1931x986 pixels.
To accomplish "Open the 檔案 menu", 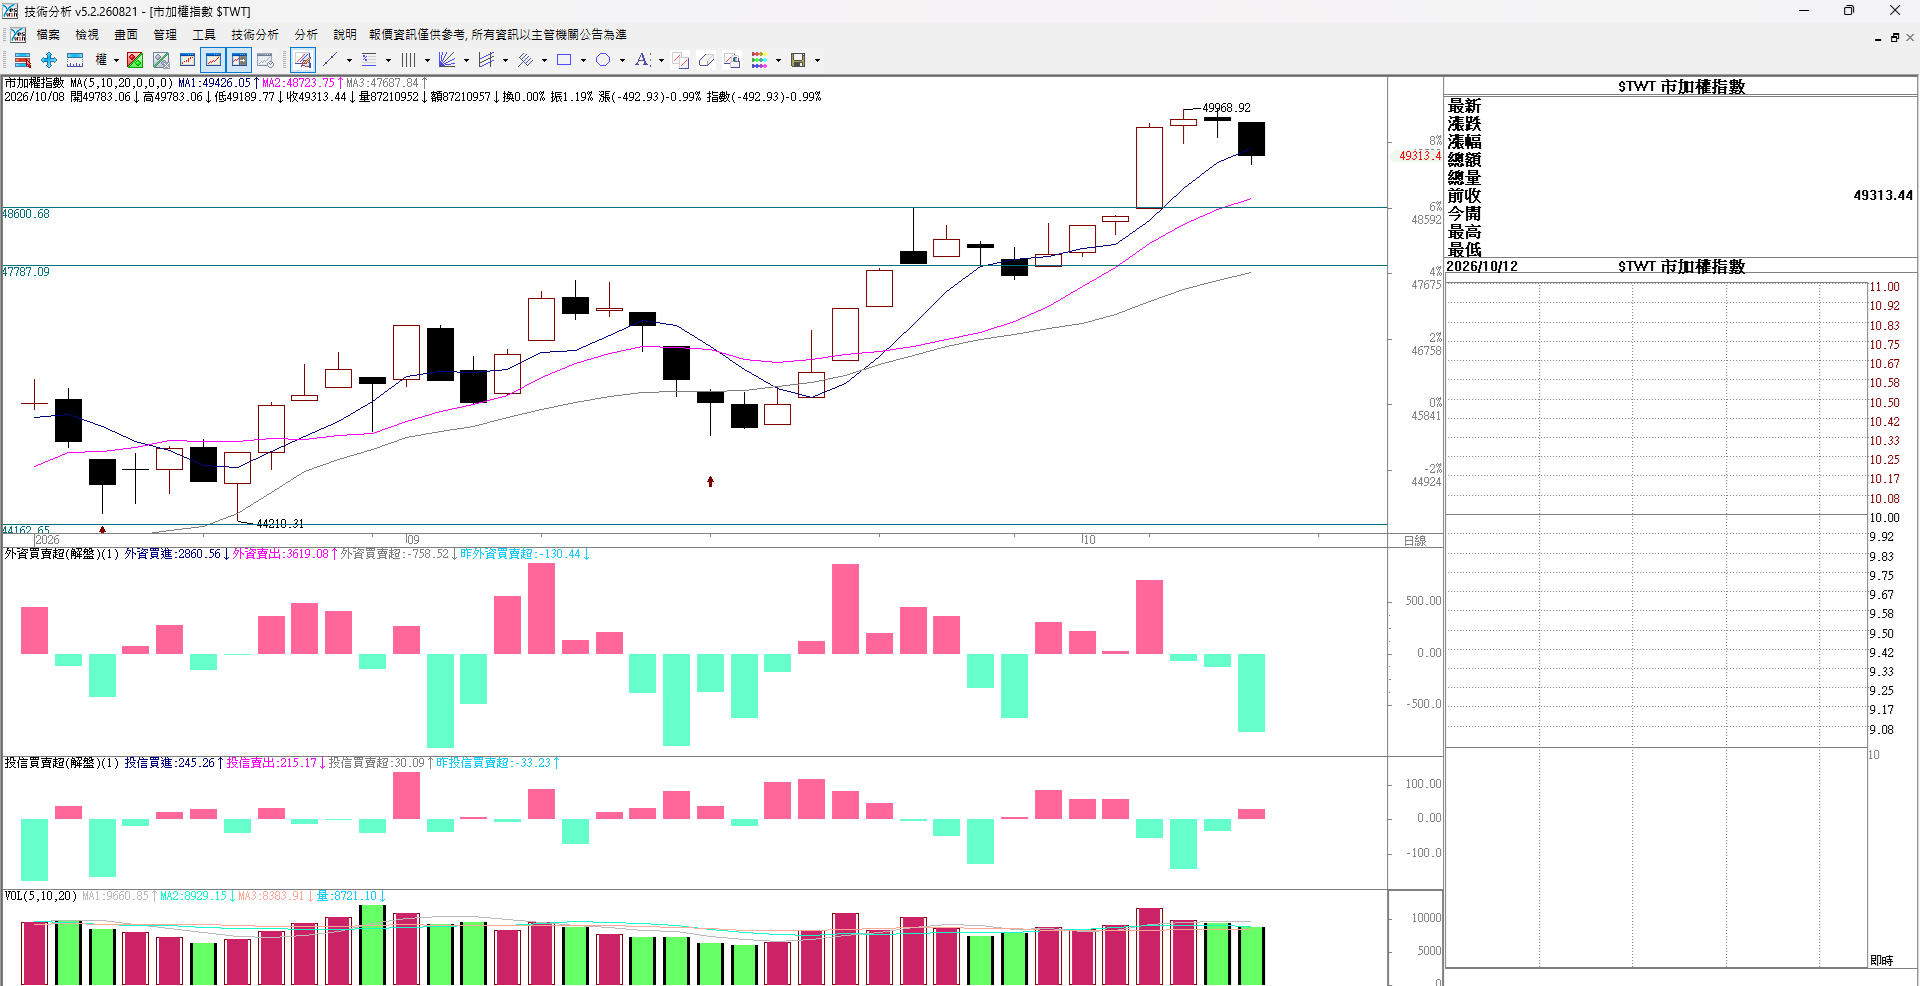I will pyautogui.click(x=48, y=35).
